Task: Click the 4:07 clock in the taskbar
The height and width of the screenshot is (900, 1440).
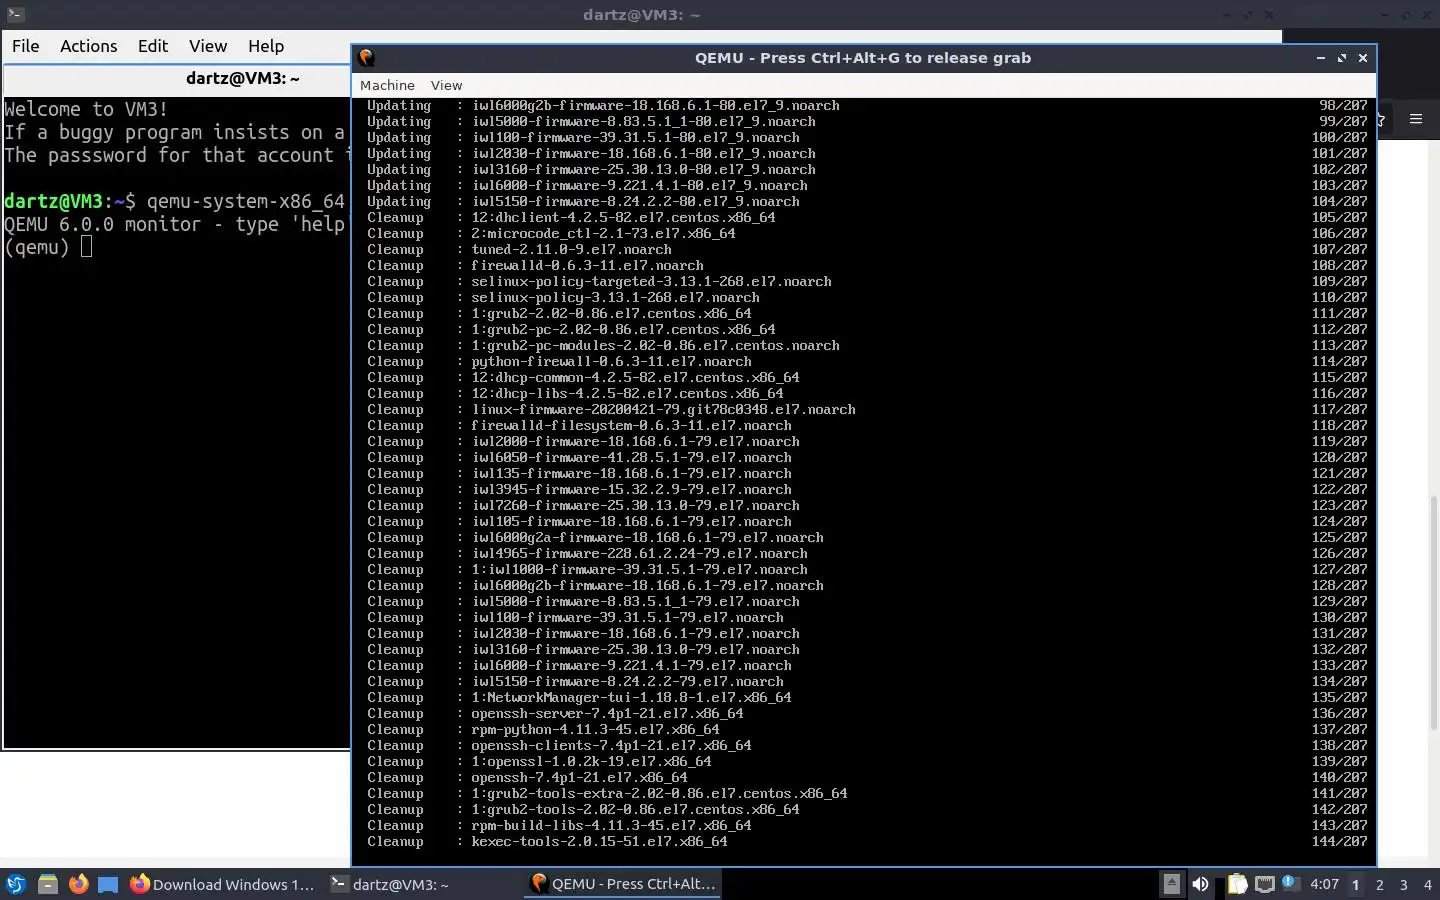Action: coord(1324,884)
